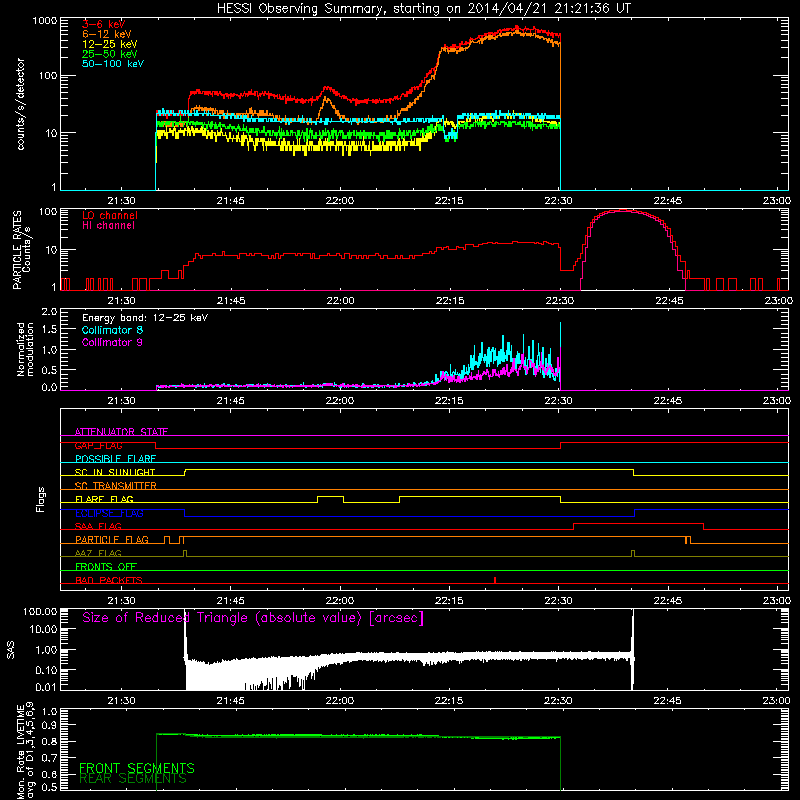Viewport: 800px width, 800px height.
Task: Select the Collimator 8 legend label
Action: (x=112, y=330)
